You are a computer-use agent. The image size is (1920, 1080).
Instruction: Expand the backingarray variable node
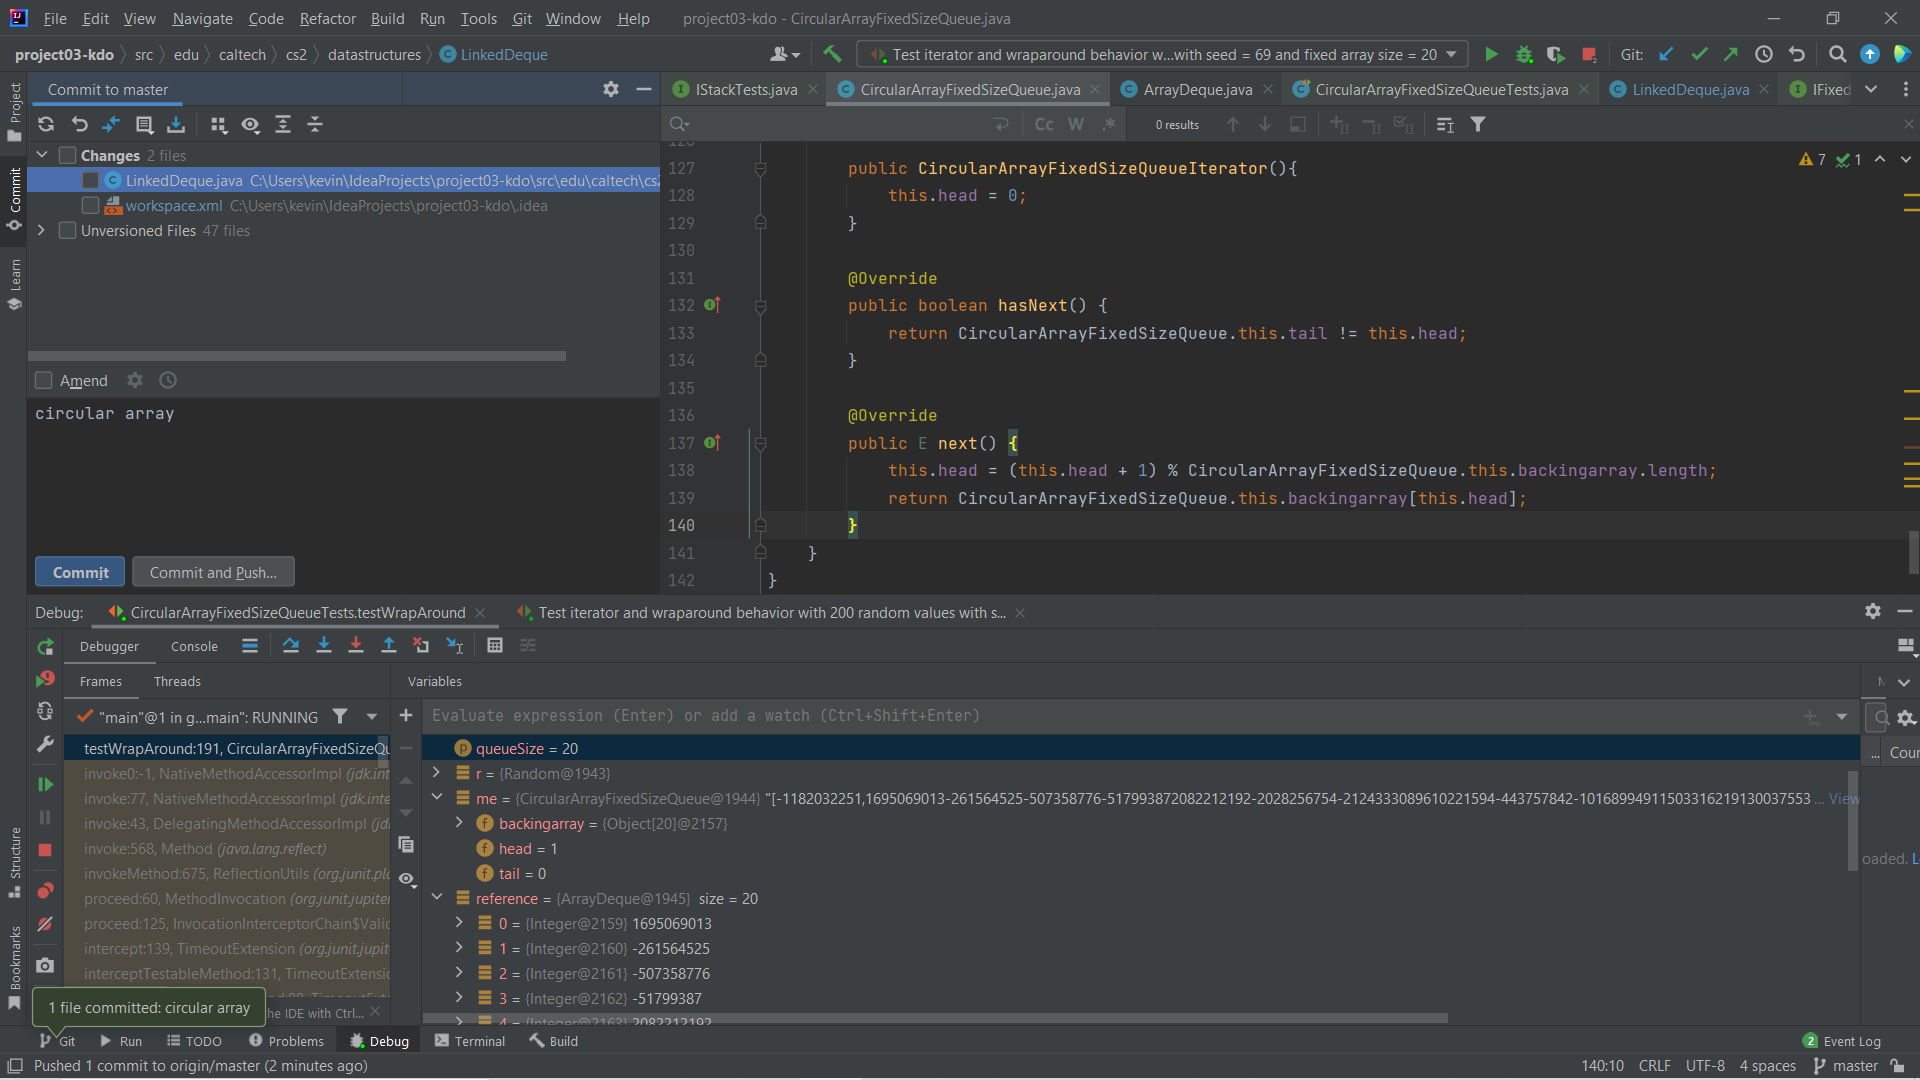(459, 823)
